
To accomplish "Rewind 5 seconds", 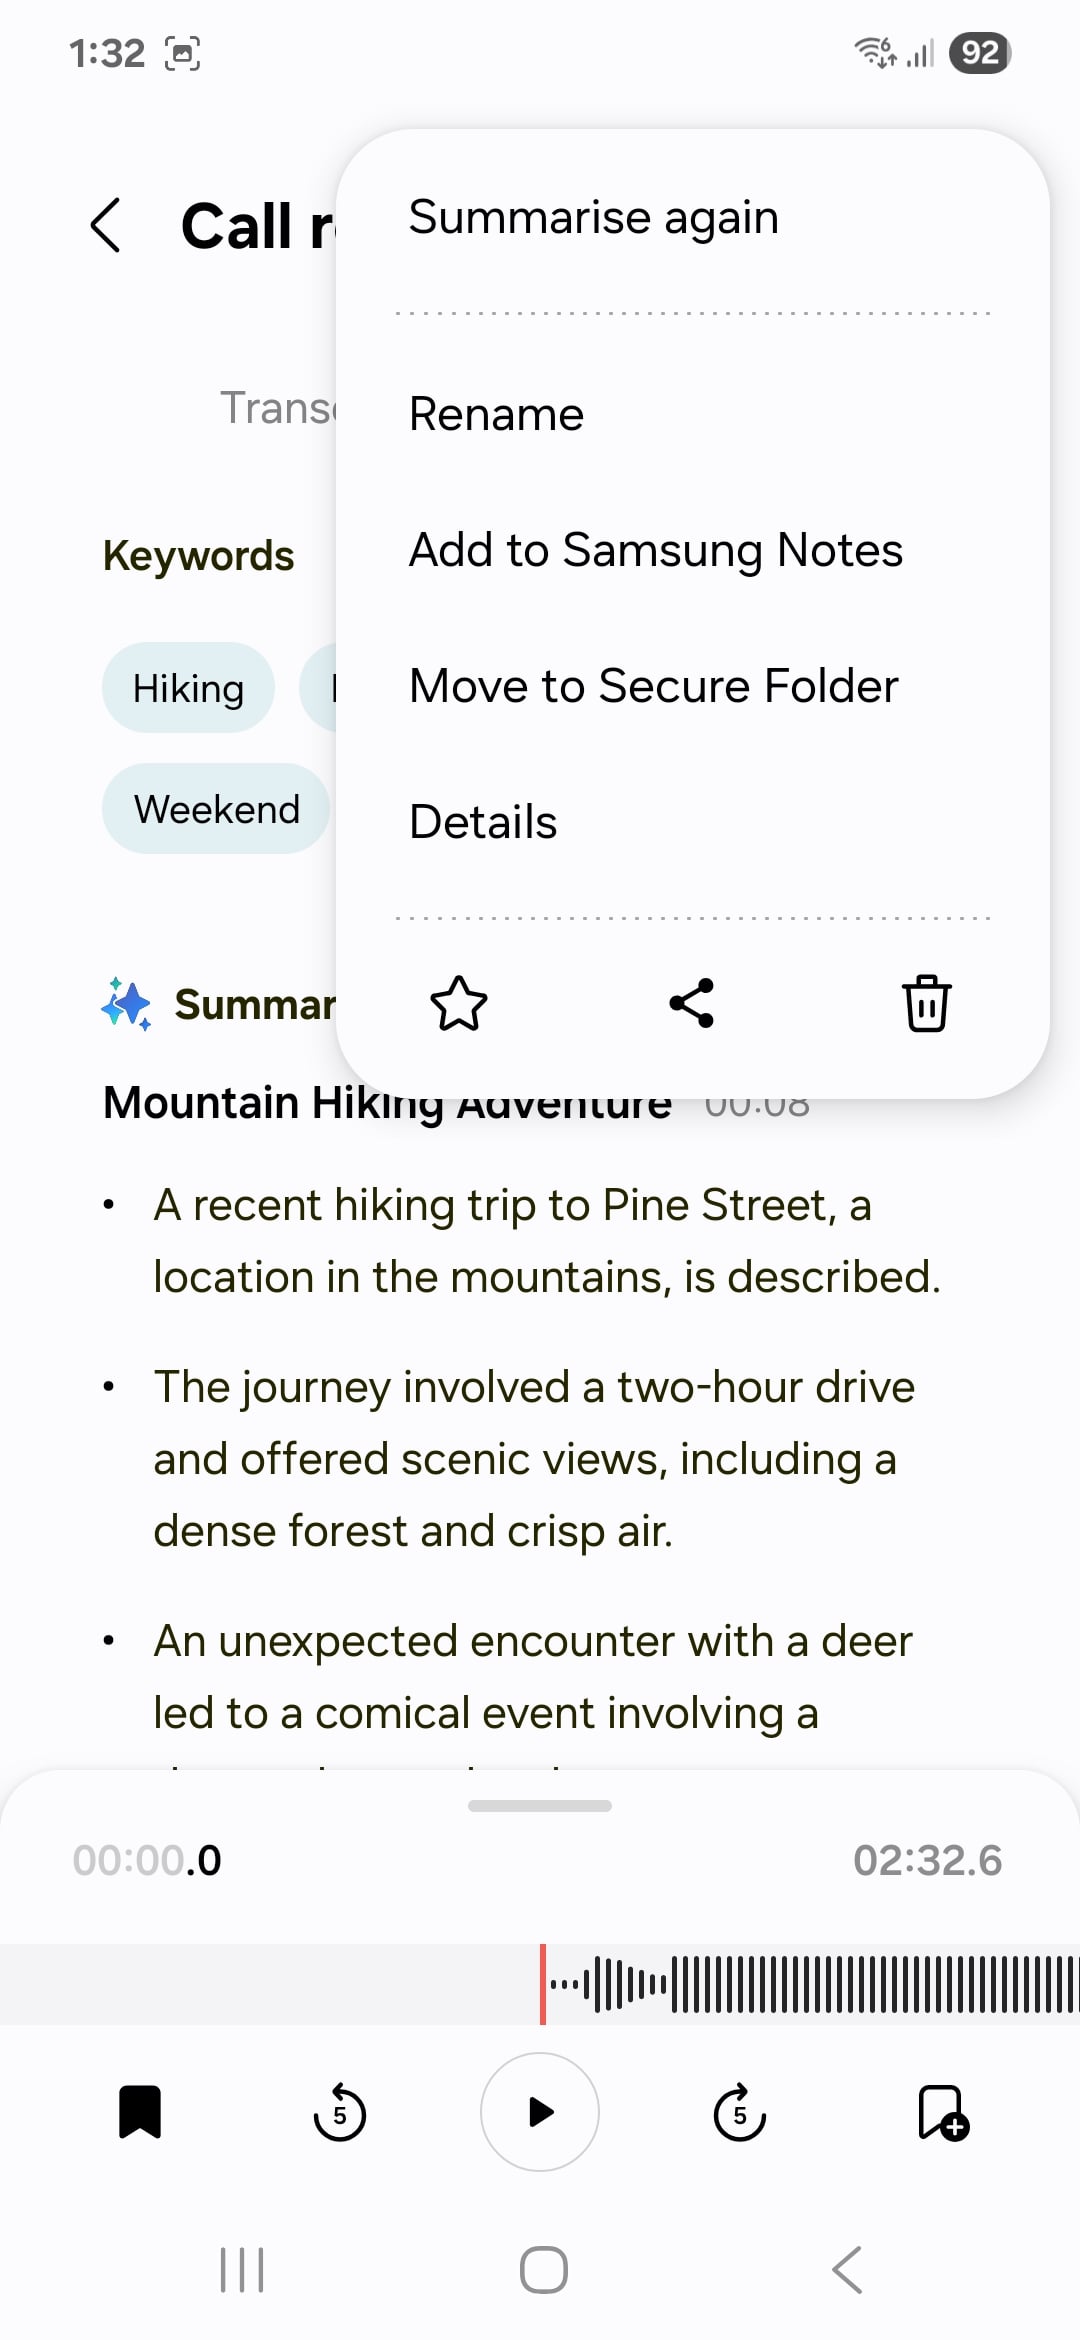I will [x=340, y=2112].
